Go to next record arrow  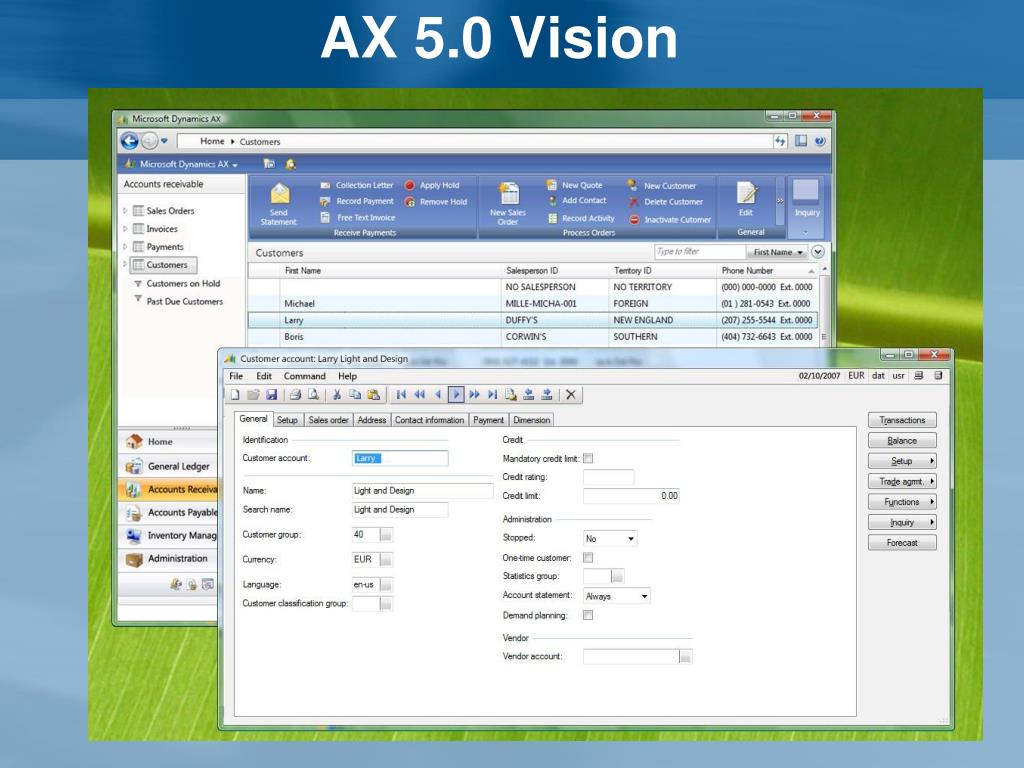click(x=456, y=394)
